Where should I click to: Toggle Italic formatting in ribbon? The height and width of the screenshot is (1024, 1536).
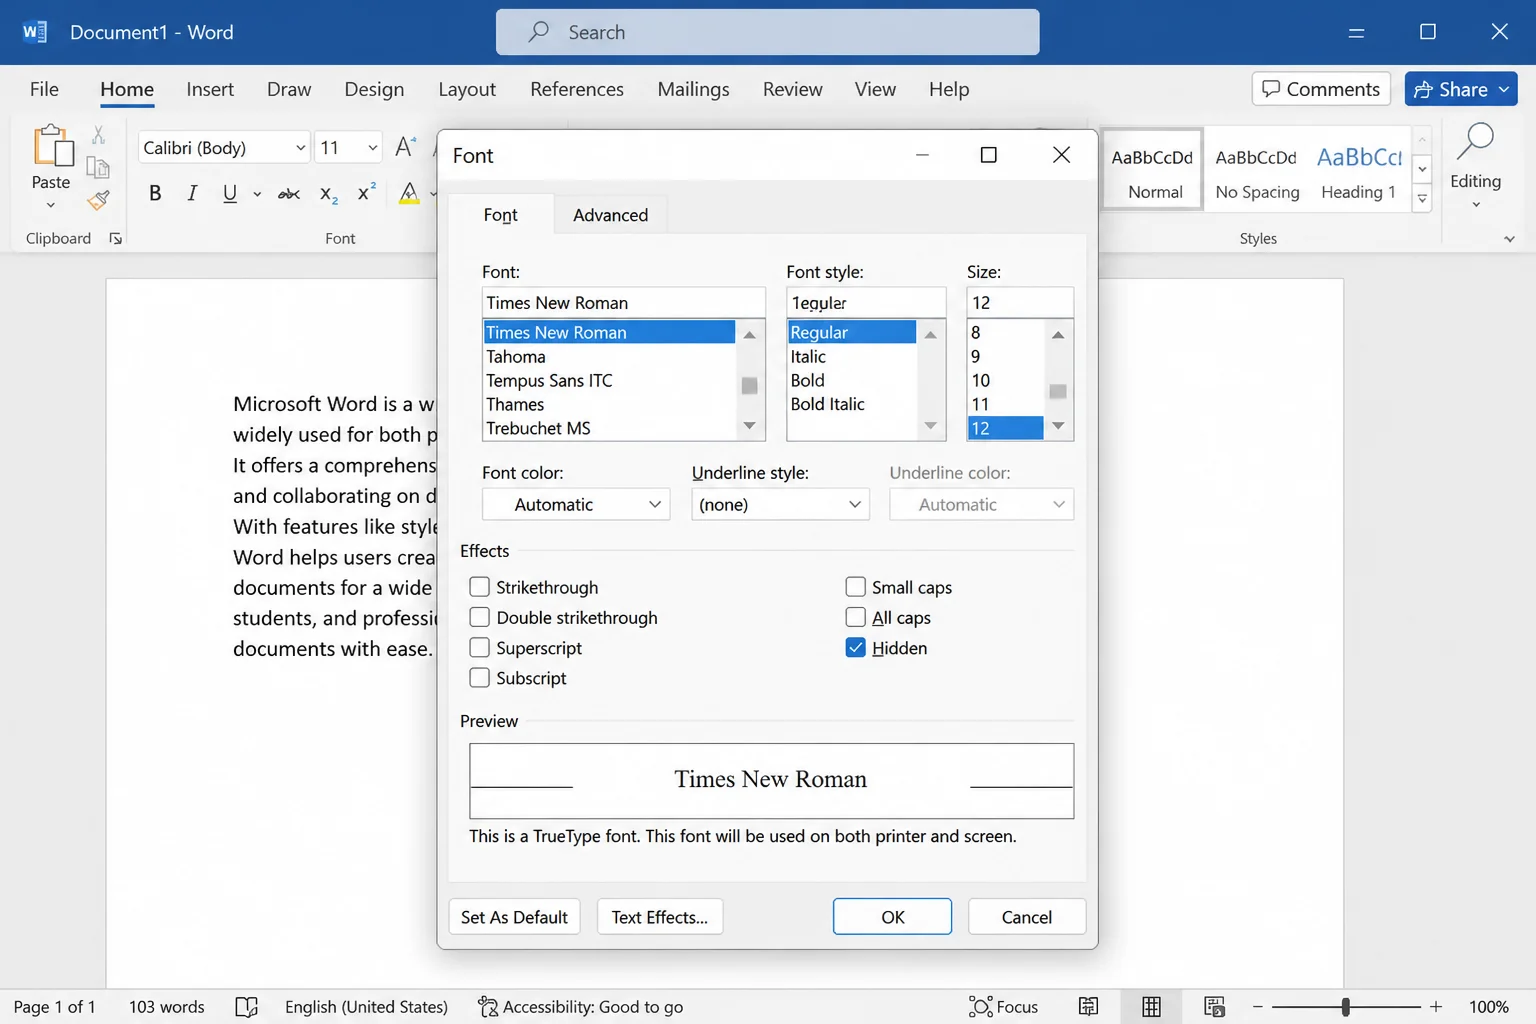pos(192,194)
